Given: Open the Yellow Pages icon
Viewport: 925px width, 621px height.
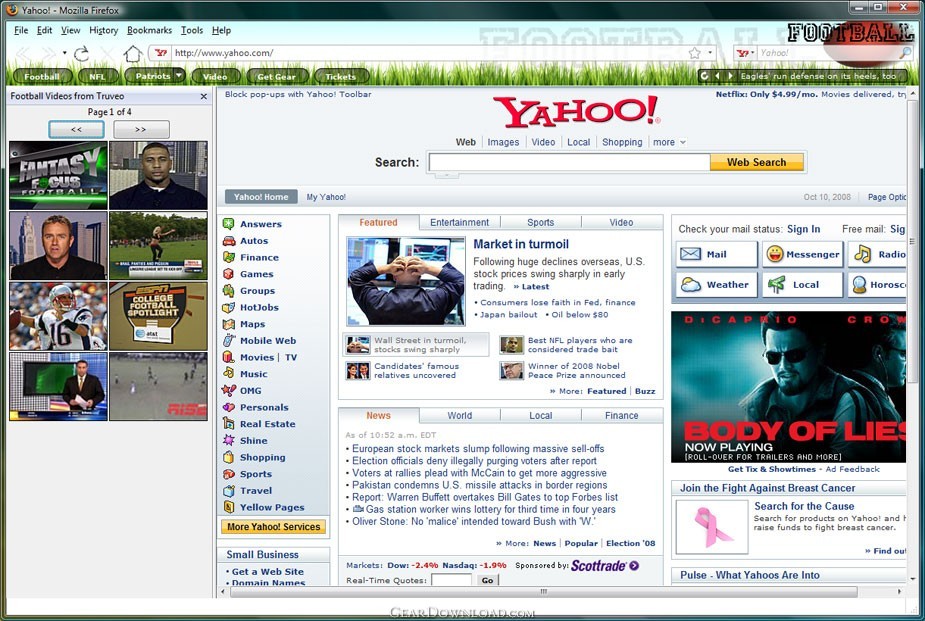Looking at the screenshot, I should click(229, 507).
